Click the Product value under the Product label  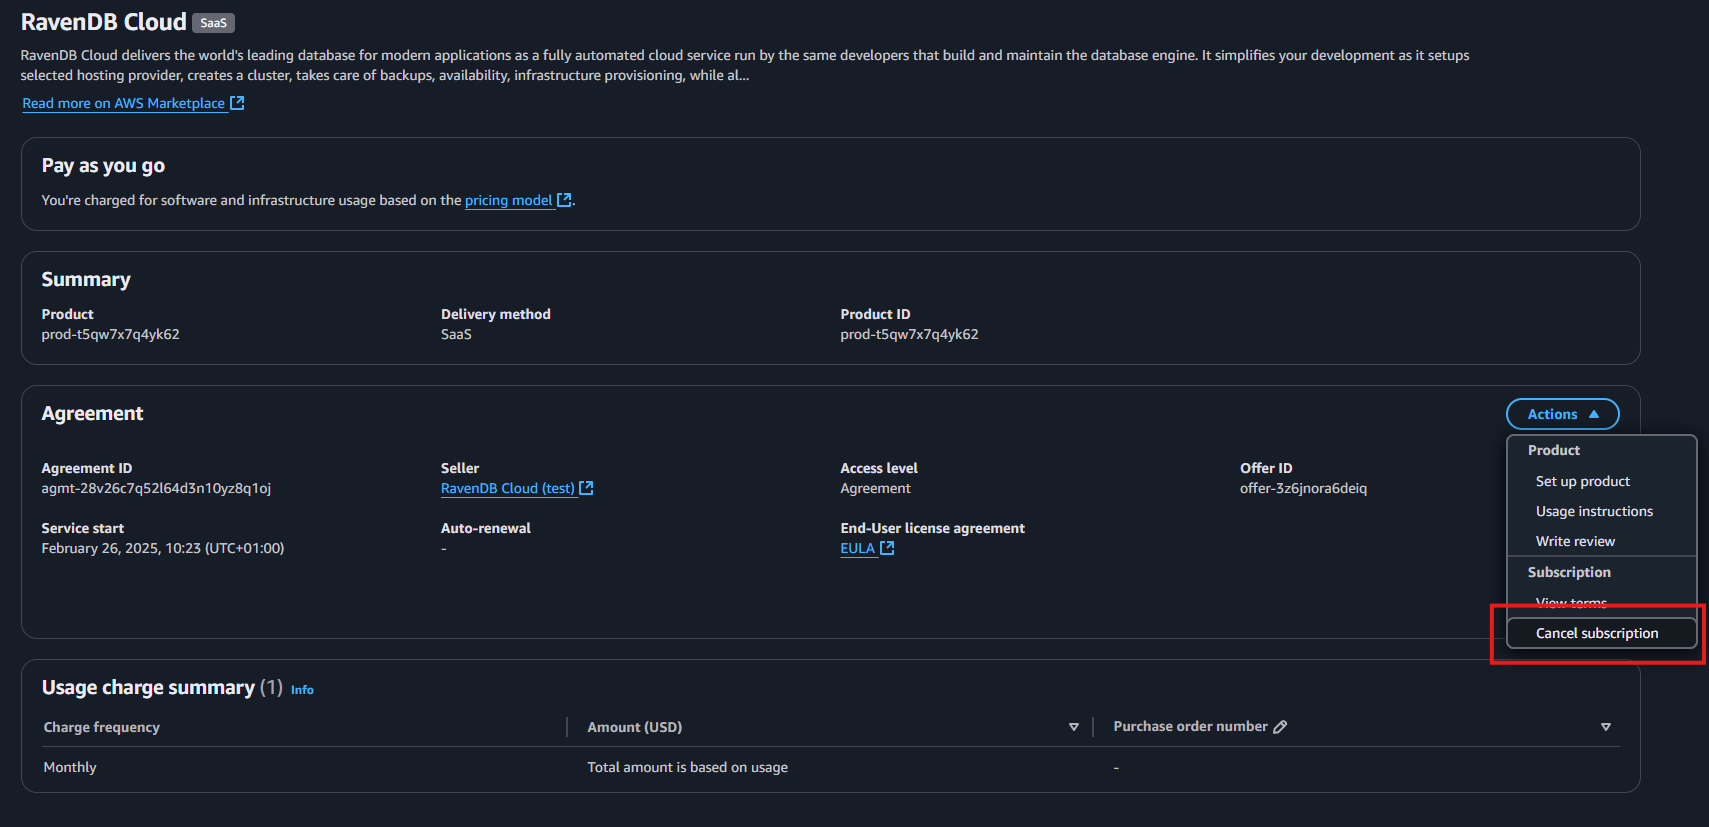pos(110,334)
